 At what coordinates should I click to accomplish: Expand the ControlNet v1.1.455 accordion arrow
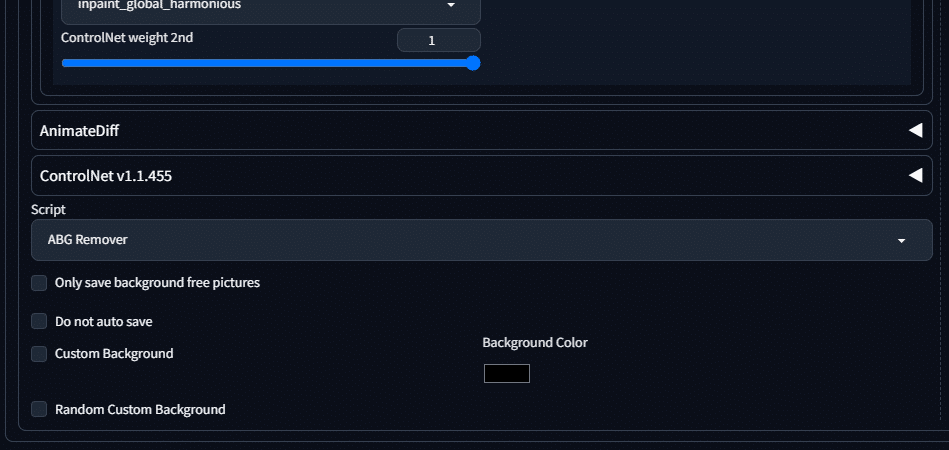pyautogui.click(x=915, y=175)
